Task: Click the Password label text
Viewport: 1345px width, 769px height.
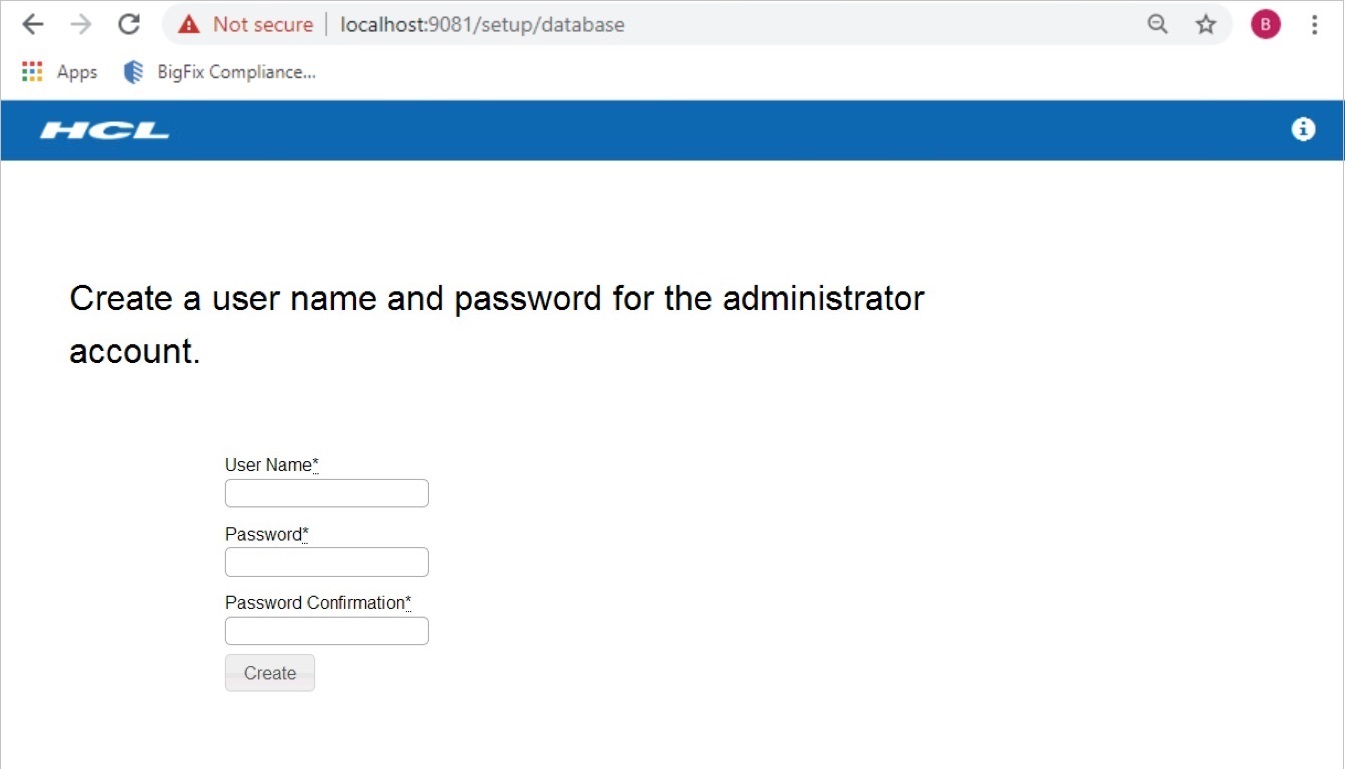Action: click(264, 534)
